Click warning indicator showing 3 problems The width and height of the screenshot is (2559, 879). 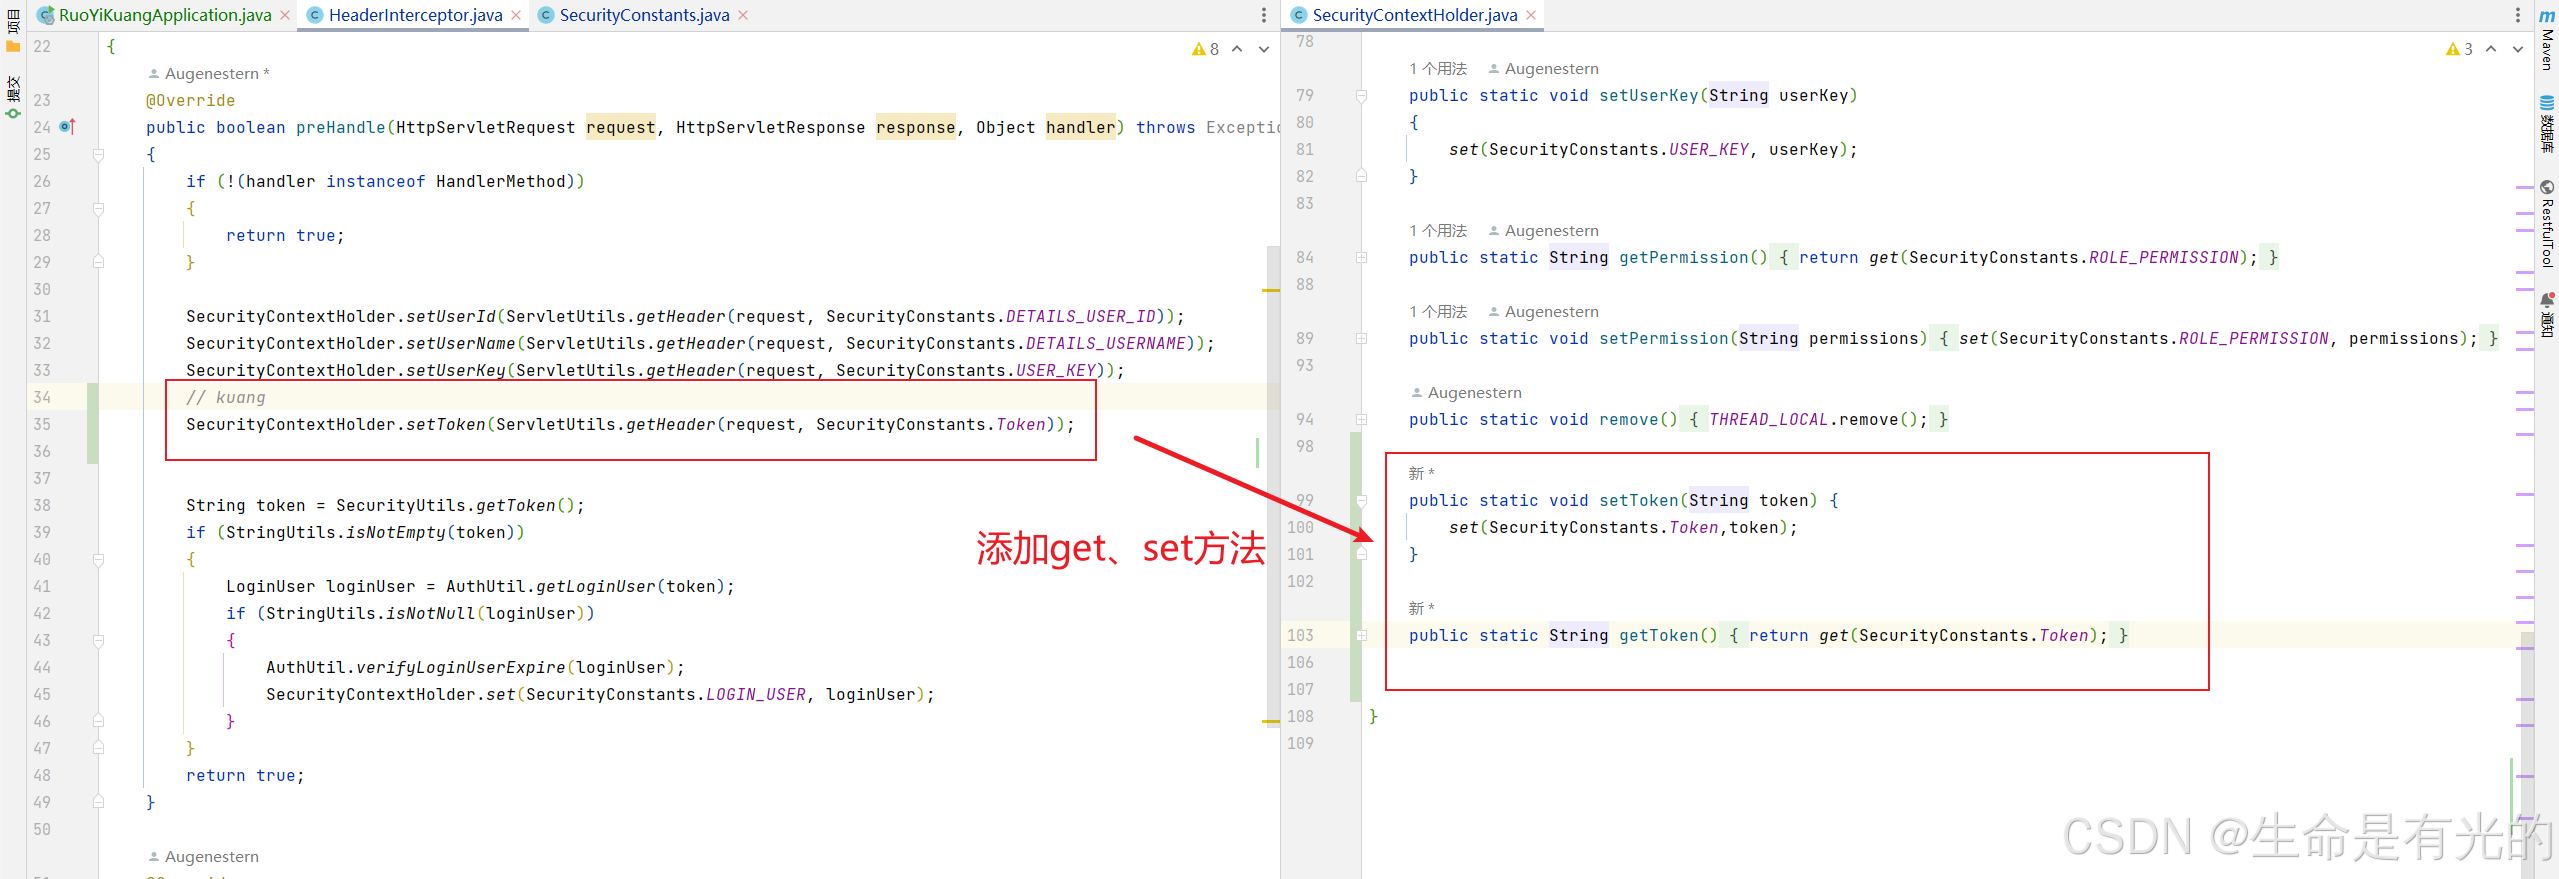(2459, 49)
